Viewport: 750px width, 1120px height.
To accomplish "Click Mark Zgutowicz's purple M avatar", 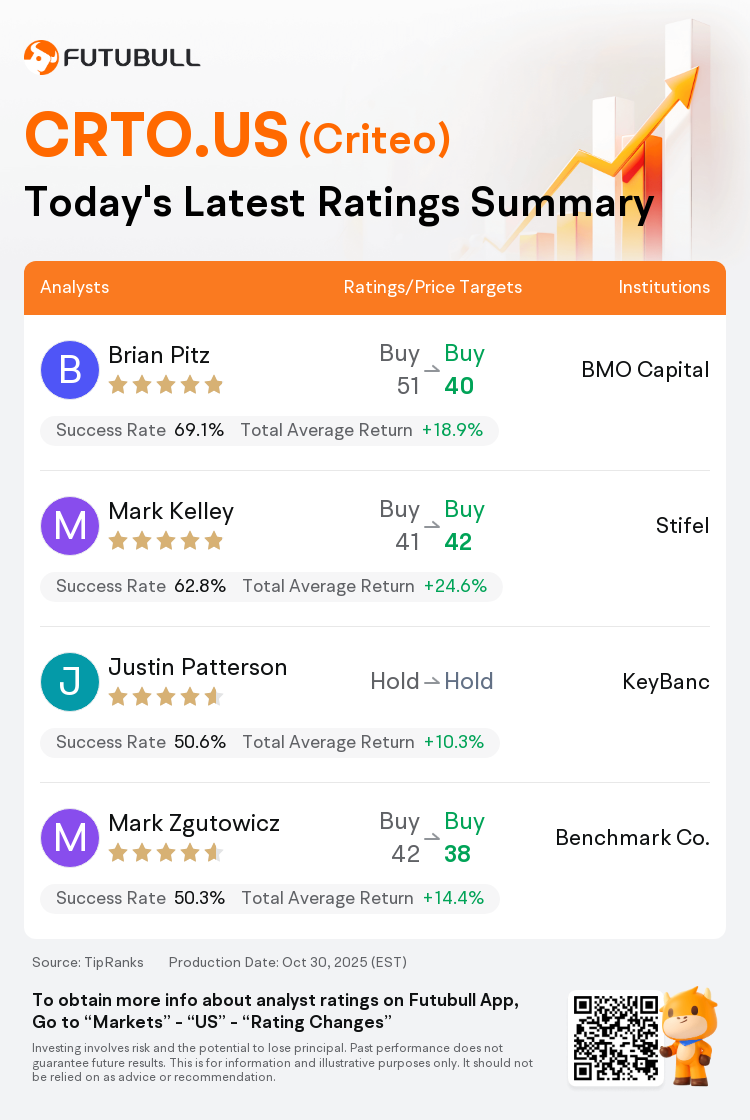I will tap(70, 838).
